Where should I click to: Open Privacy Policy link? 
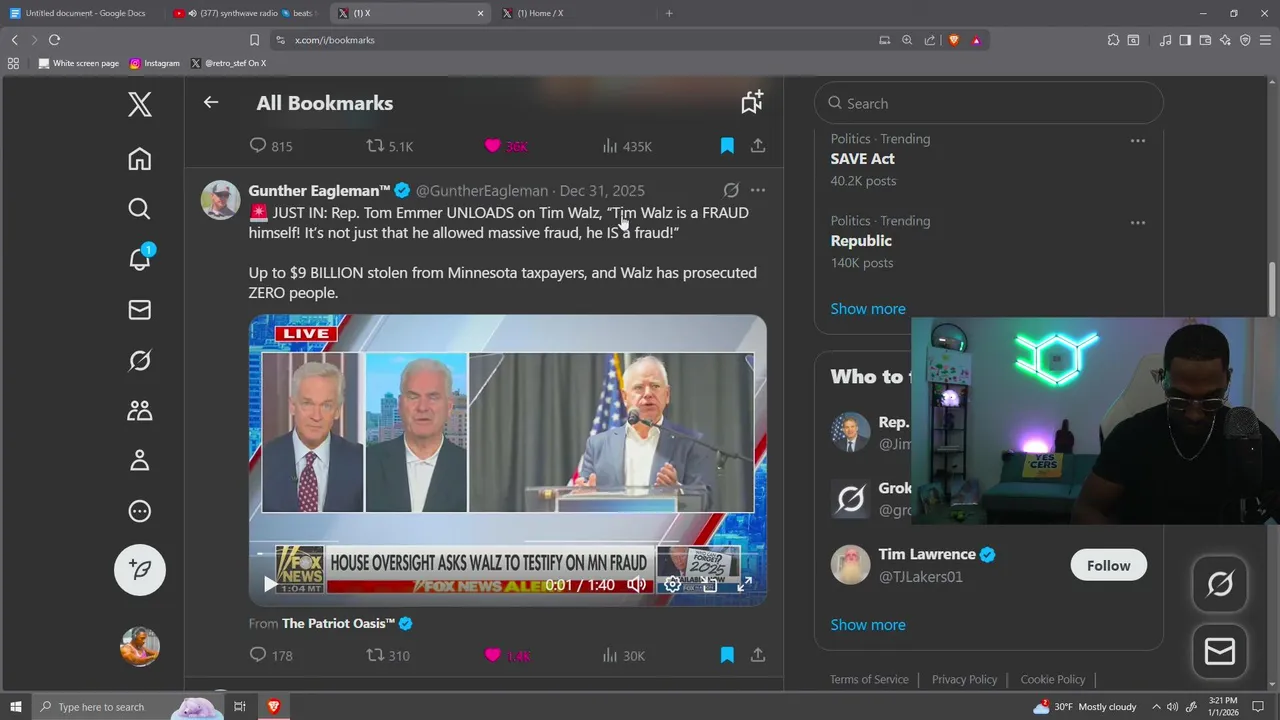[x=965, y=679]
